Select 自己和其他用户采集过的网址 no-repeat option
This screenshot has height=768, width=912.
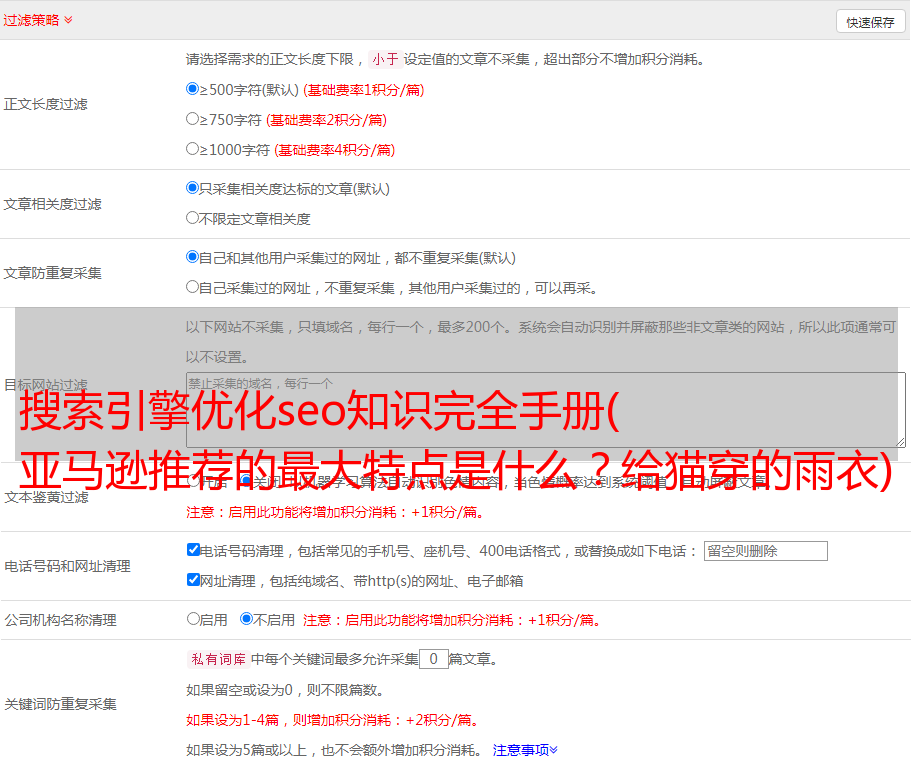[x=193, y=257]
